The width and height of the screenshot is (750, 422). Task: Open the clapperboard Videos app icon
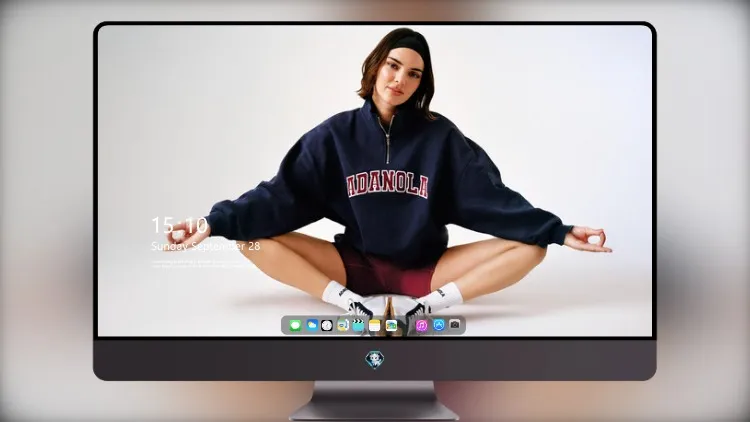(358, 326)
